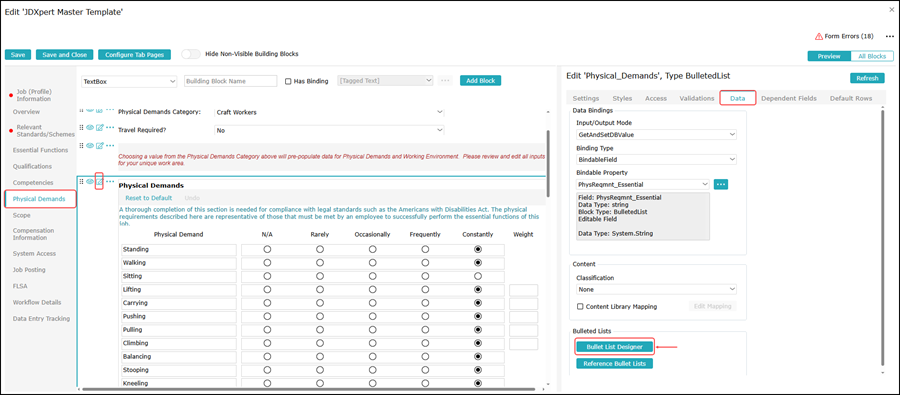Switch to the Default Rows tab
This screenshot has width=900, height=395.
pos(851,98)
